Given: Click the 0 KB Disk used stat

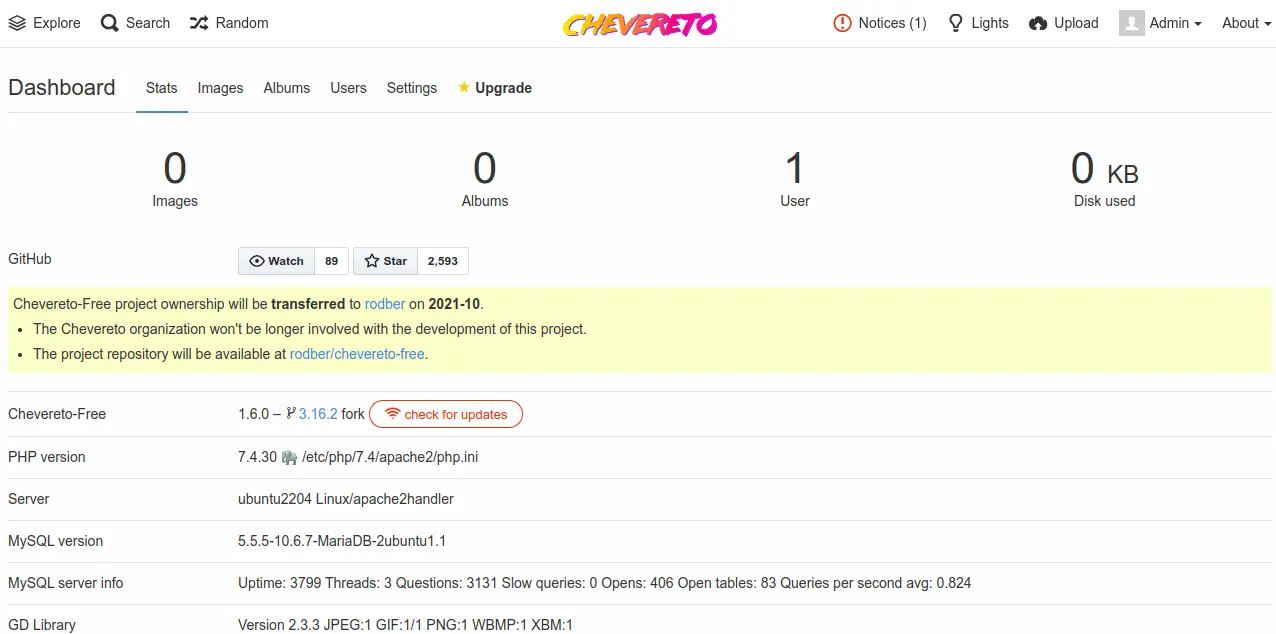Looking at the screenshot, I should [x=1105, y=179].
